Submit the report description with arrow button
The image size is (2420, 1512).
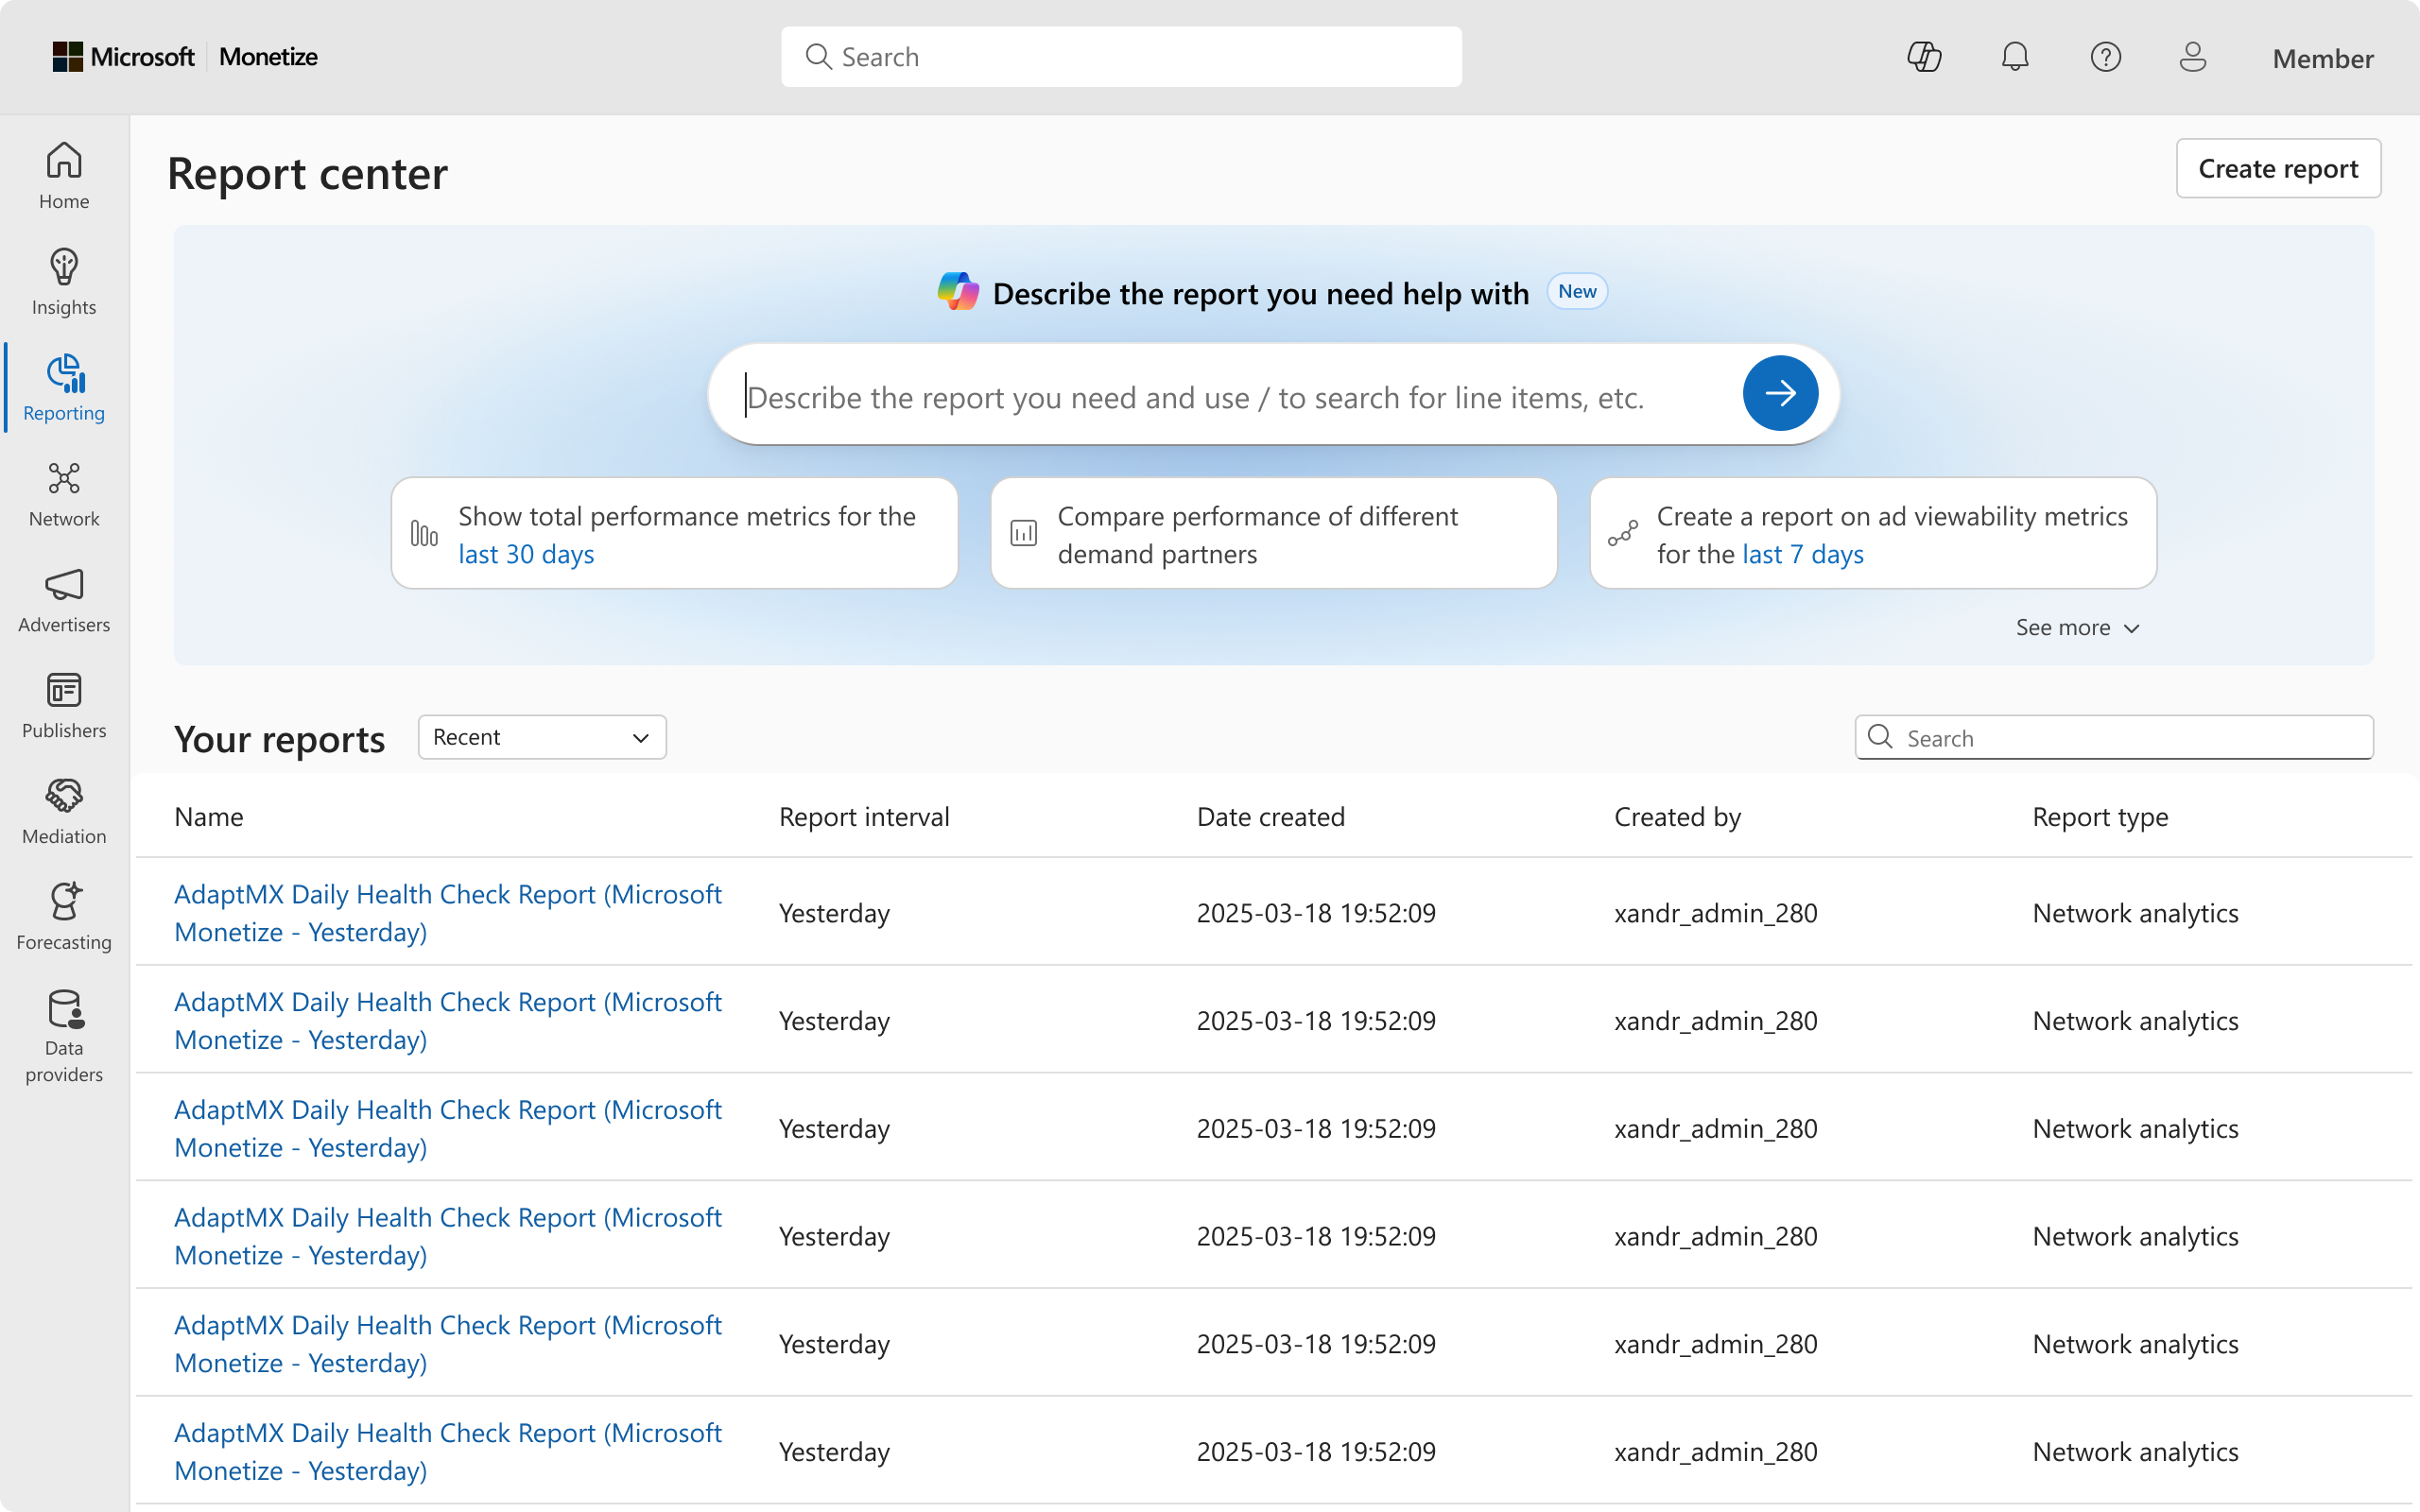[x=1779, y=394]
